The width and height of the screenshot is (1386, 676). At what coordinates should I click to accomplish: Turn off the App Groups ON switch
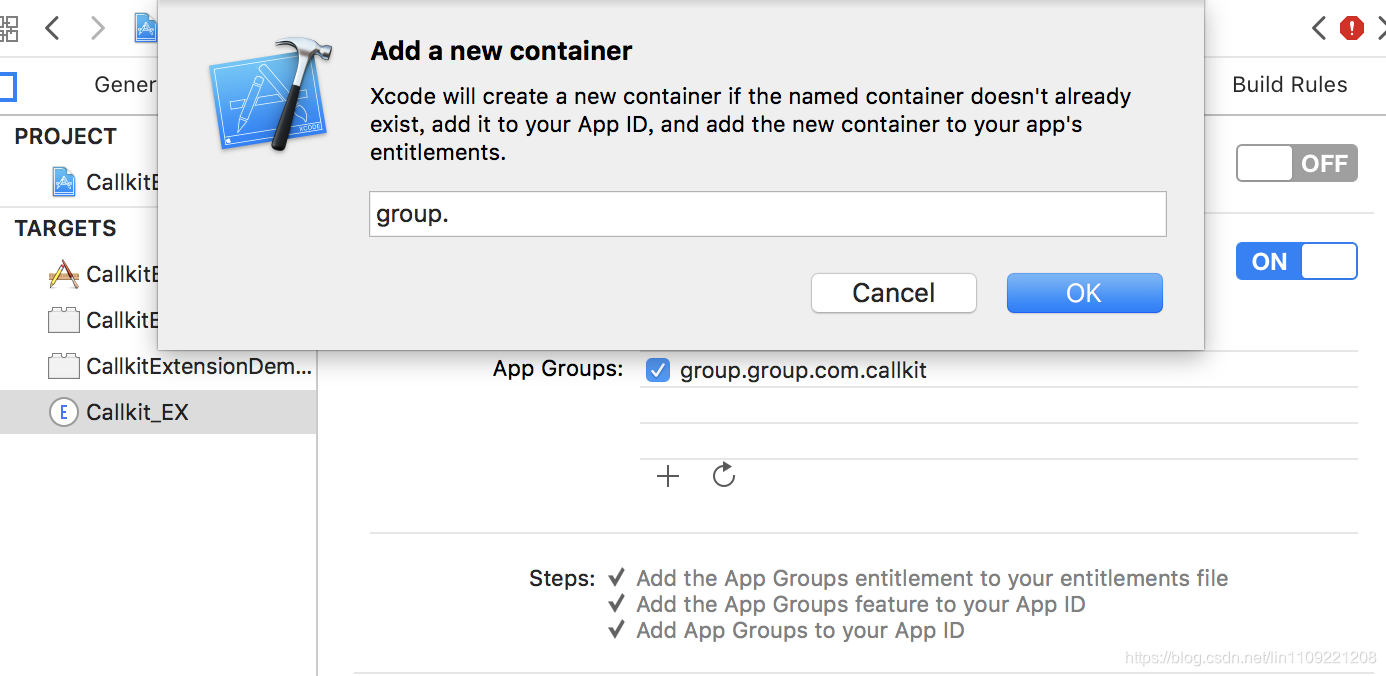[x=1297, y=261]
